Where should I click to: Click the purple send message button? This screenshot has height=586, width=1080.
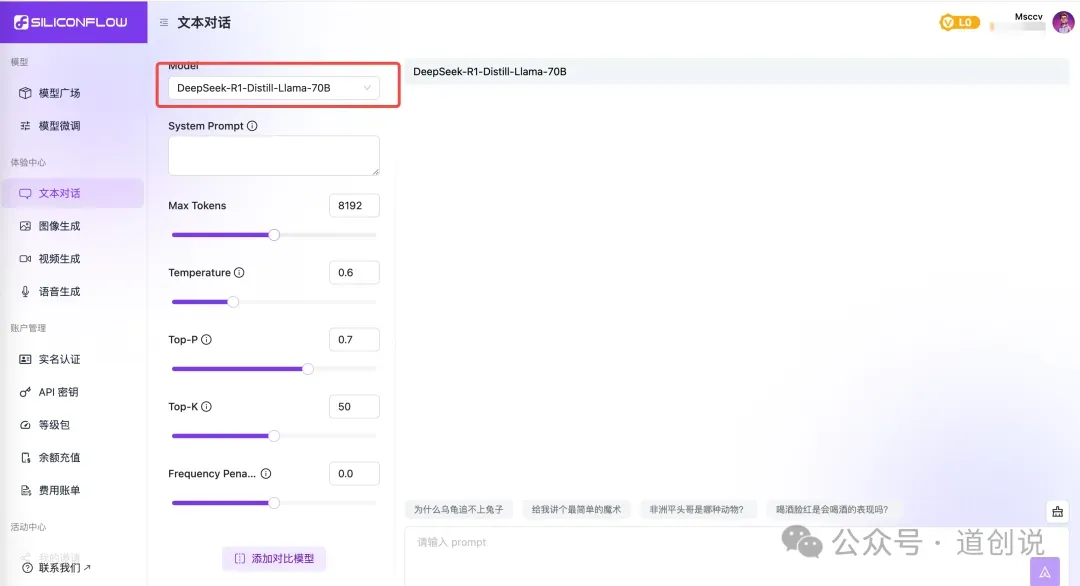pos(1045,572)
